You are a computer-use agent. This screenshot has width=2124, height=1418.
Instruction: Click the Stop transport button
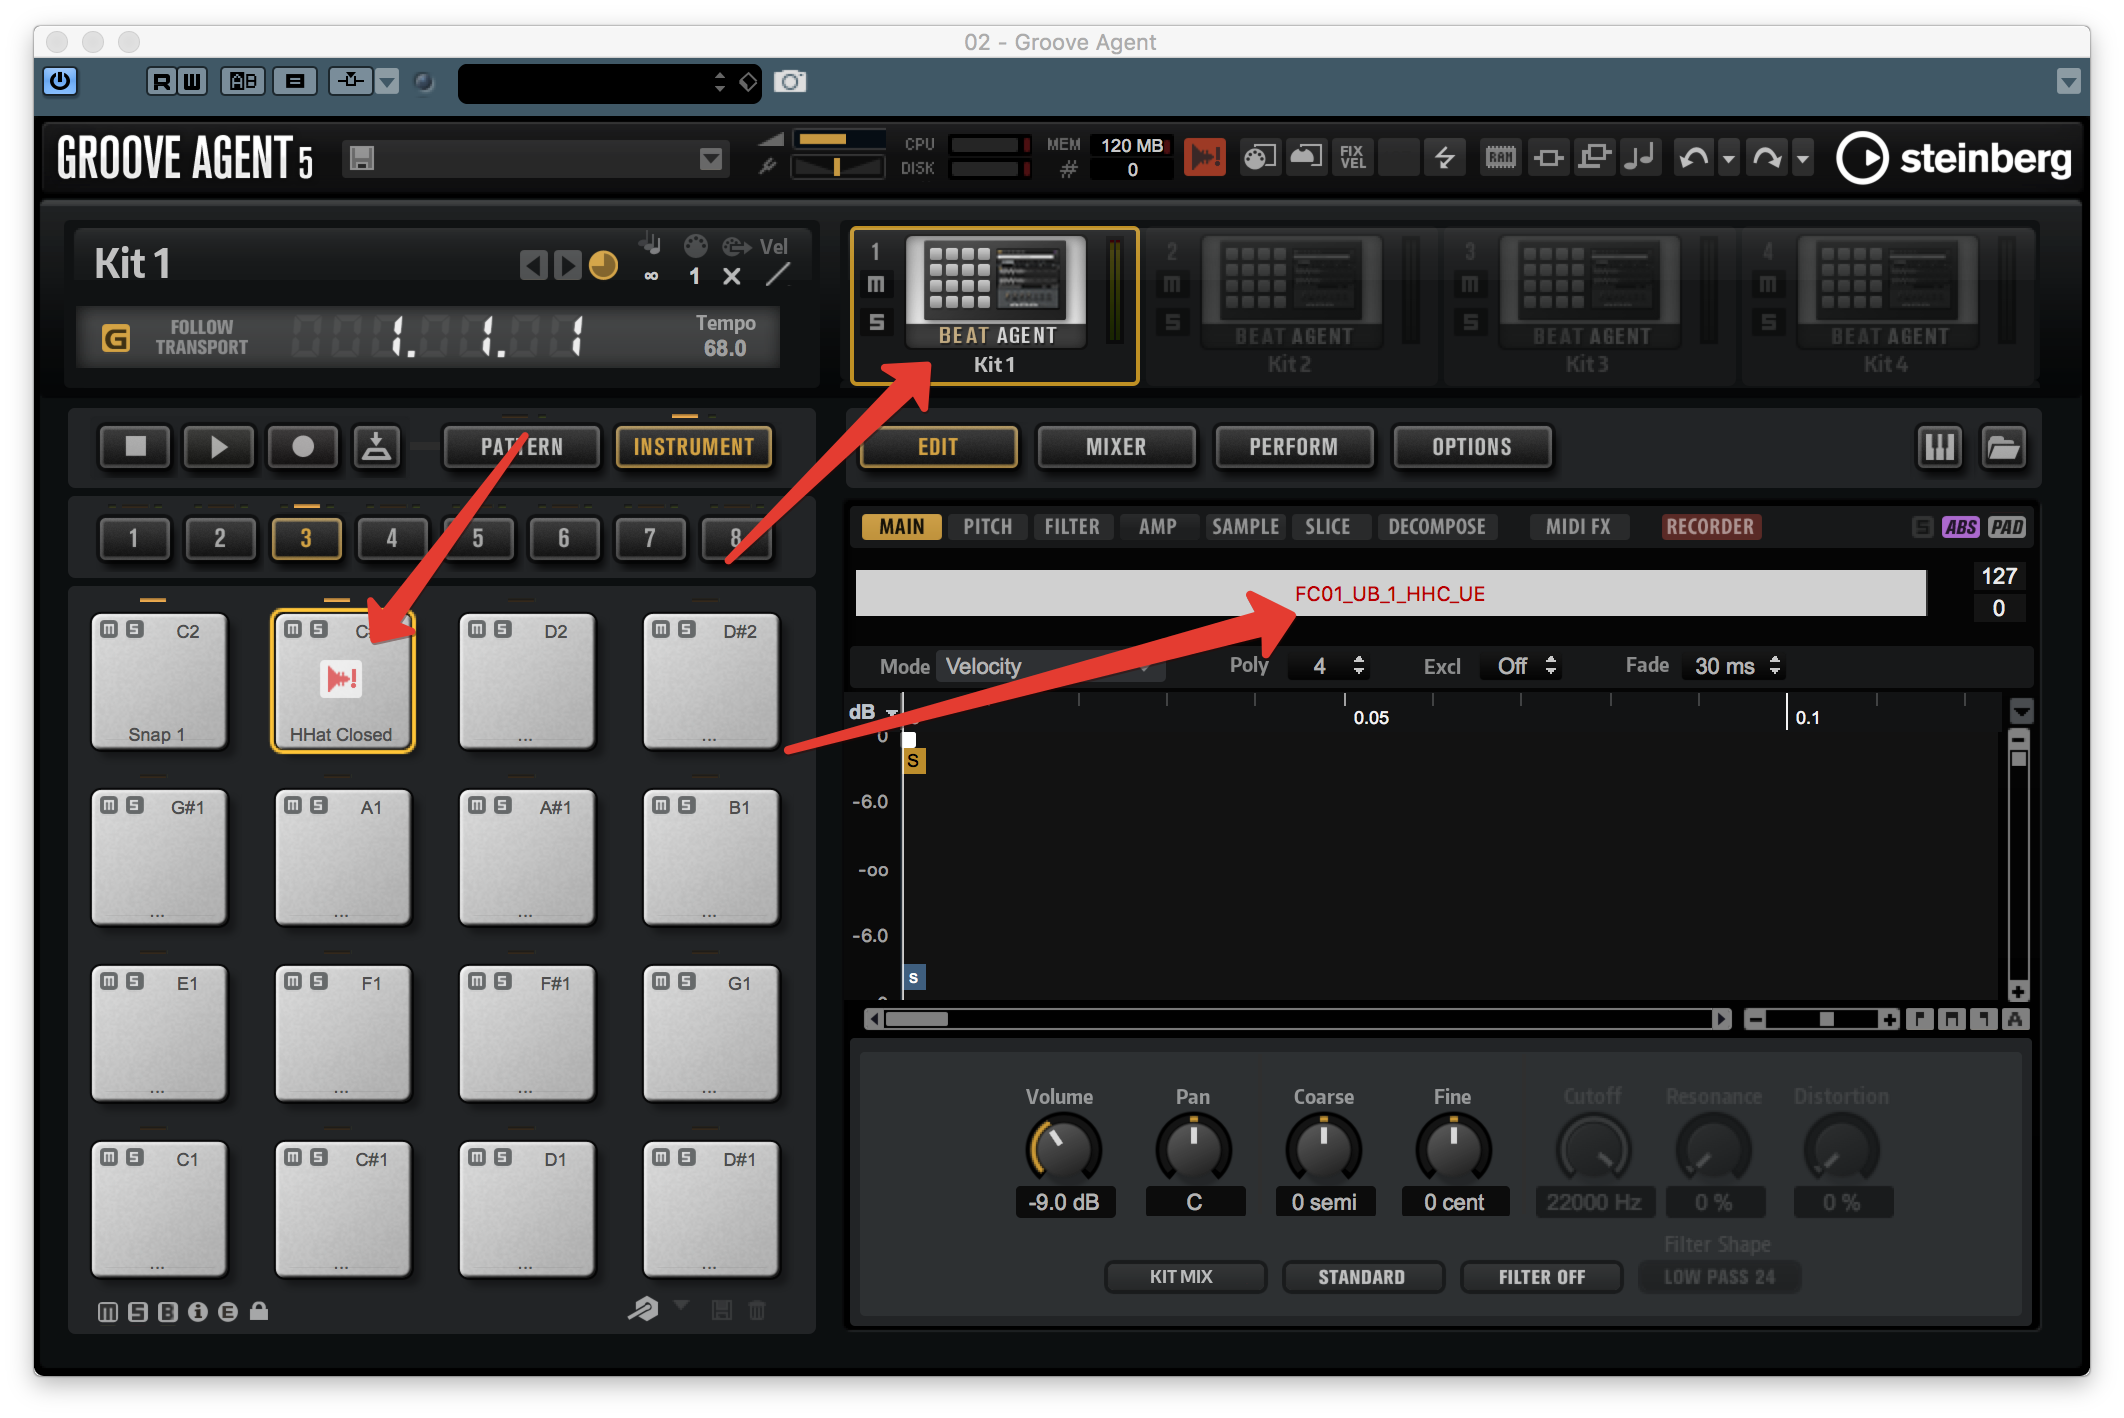(135, 447)
